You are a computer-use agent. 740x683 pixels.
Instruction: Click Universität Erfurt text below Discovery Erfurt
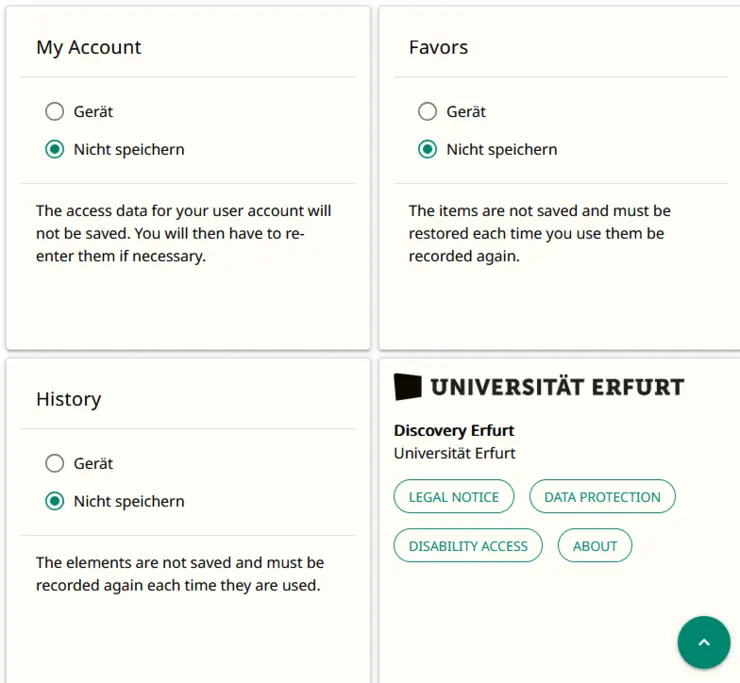point(455,453)
